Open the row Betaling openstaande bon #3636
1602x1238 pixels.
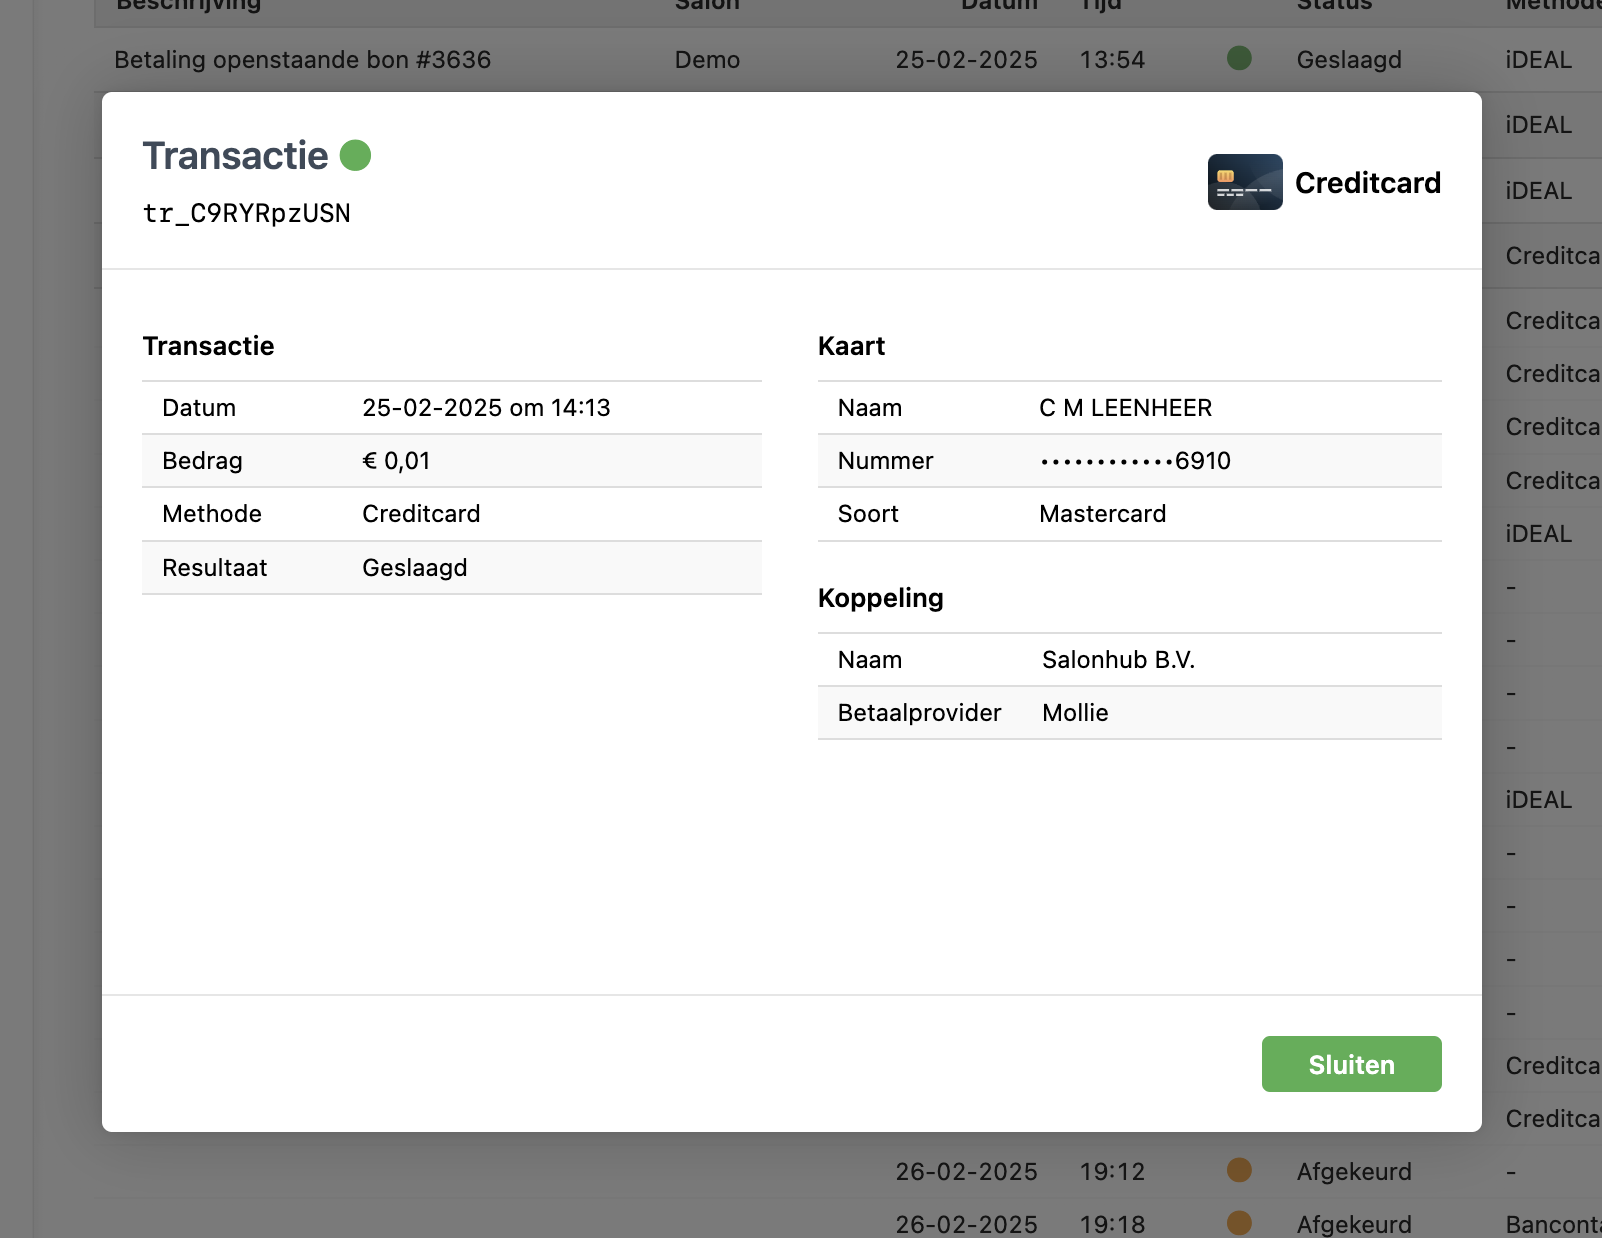coord(302,60)
